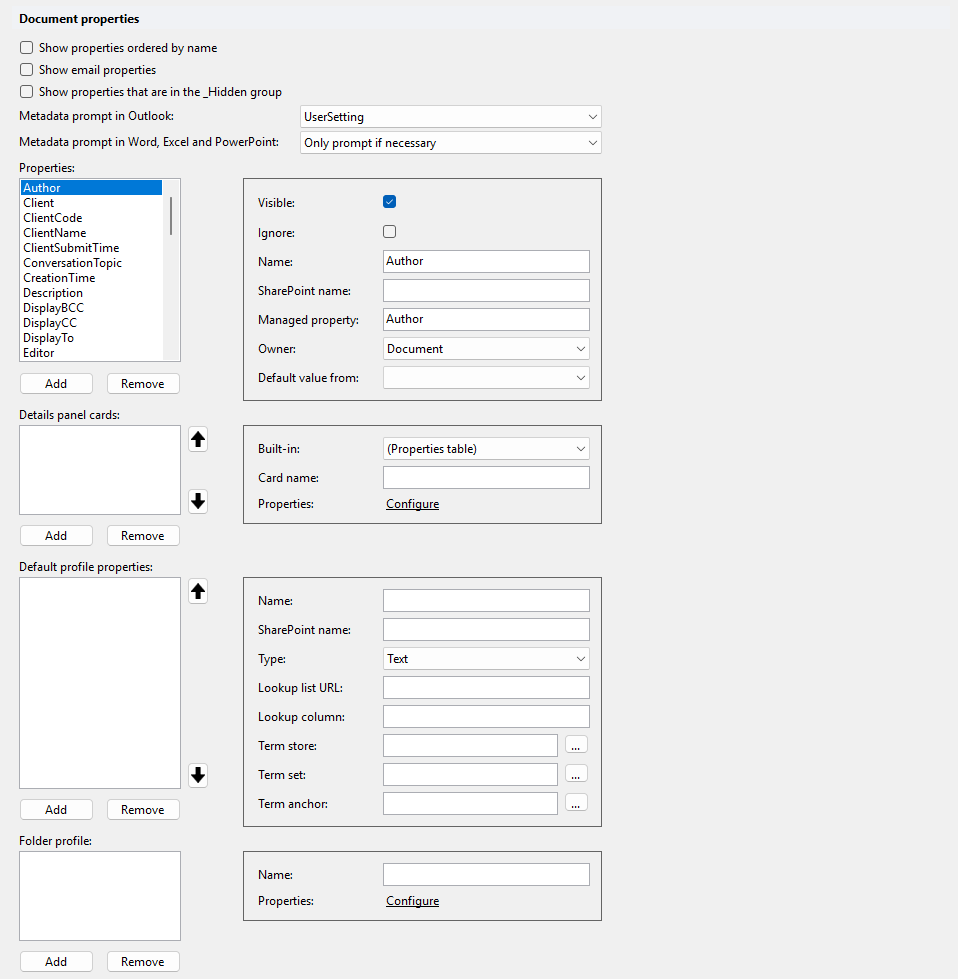Select Client in Properties list
This screenshot has width=958, height=979.
coord(91,203)
